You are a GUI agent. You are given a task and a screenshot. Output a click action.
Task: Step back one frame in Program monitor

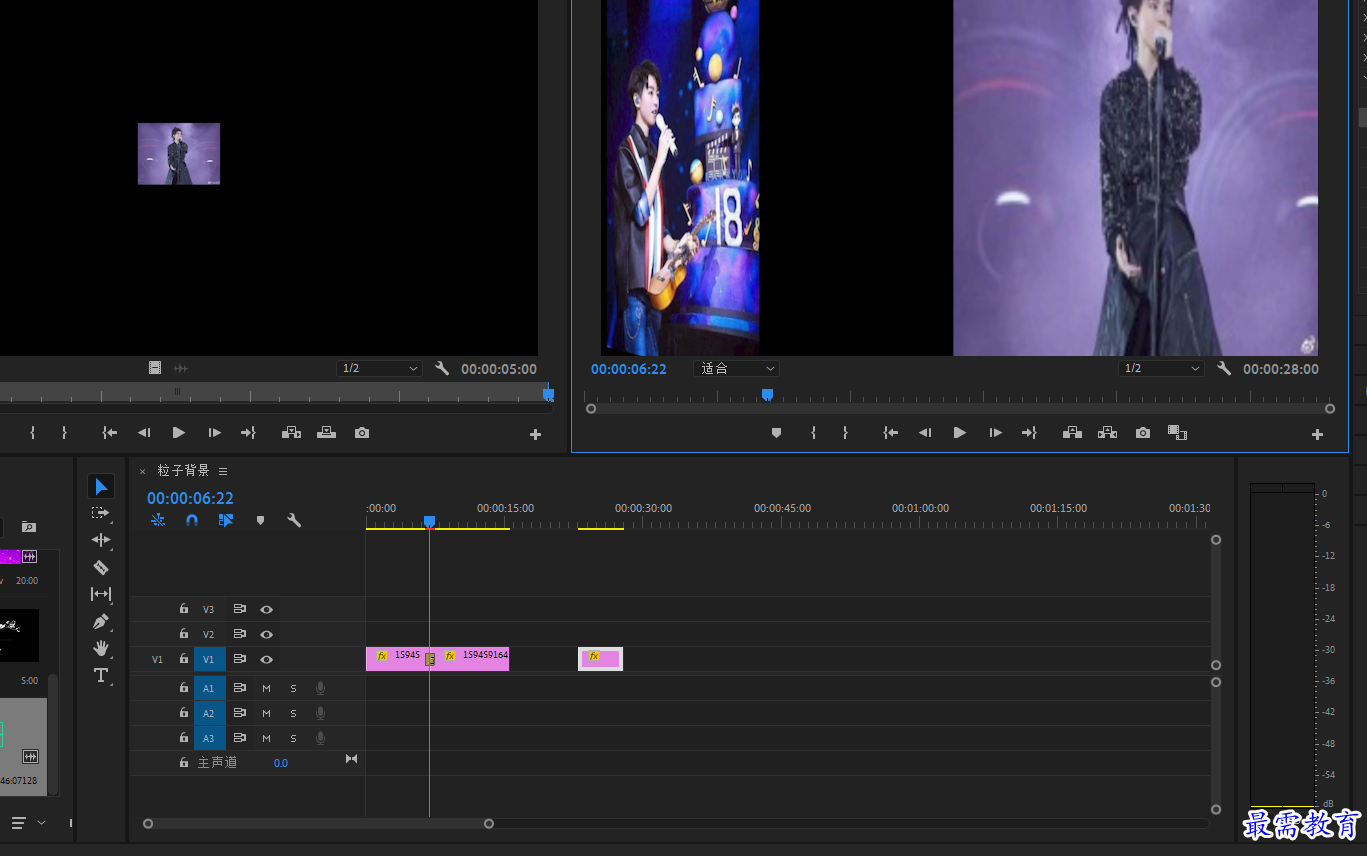pyautogui.click(x=925, y=433)
